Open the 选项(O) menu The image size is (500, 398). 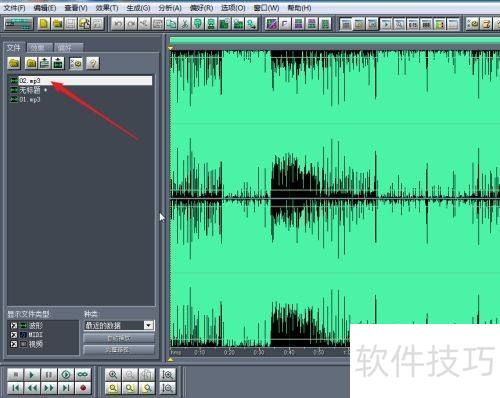tap(233, 8)
